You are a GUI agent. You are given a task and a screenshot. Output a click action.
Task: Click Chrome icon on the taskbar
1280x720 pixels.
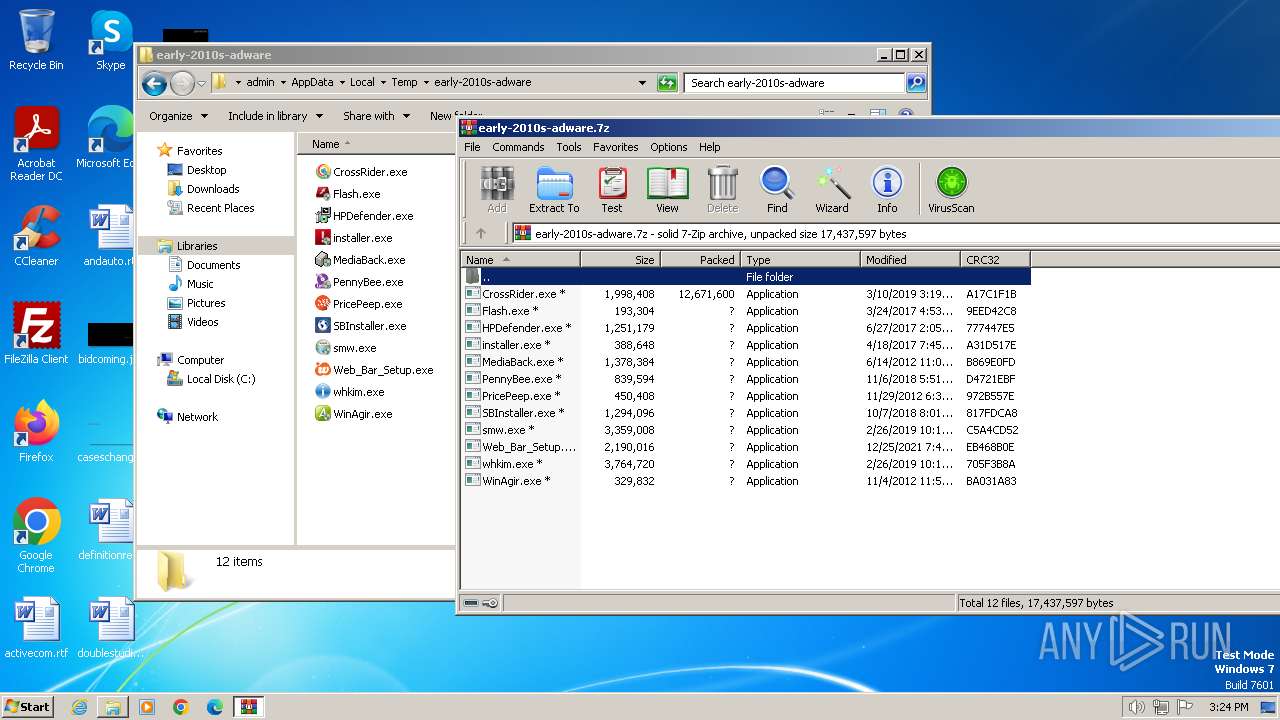[181, 707]
